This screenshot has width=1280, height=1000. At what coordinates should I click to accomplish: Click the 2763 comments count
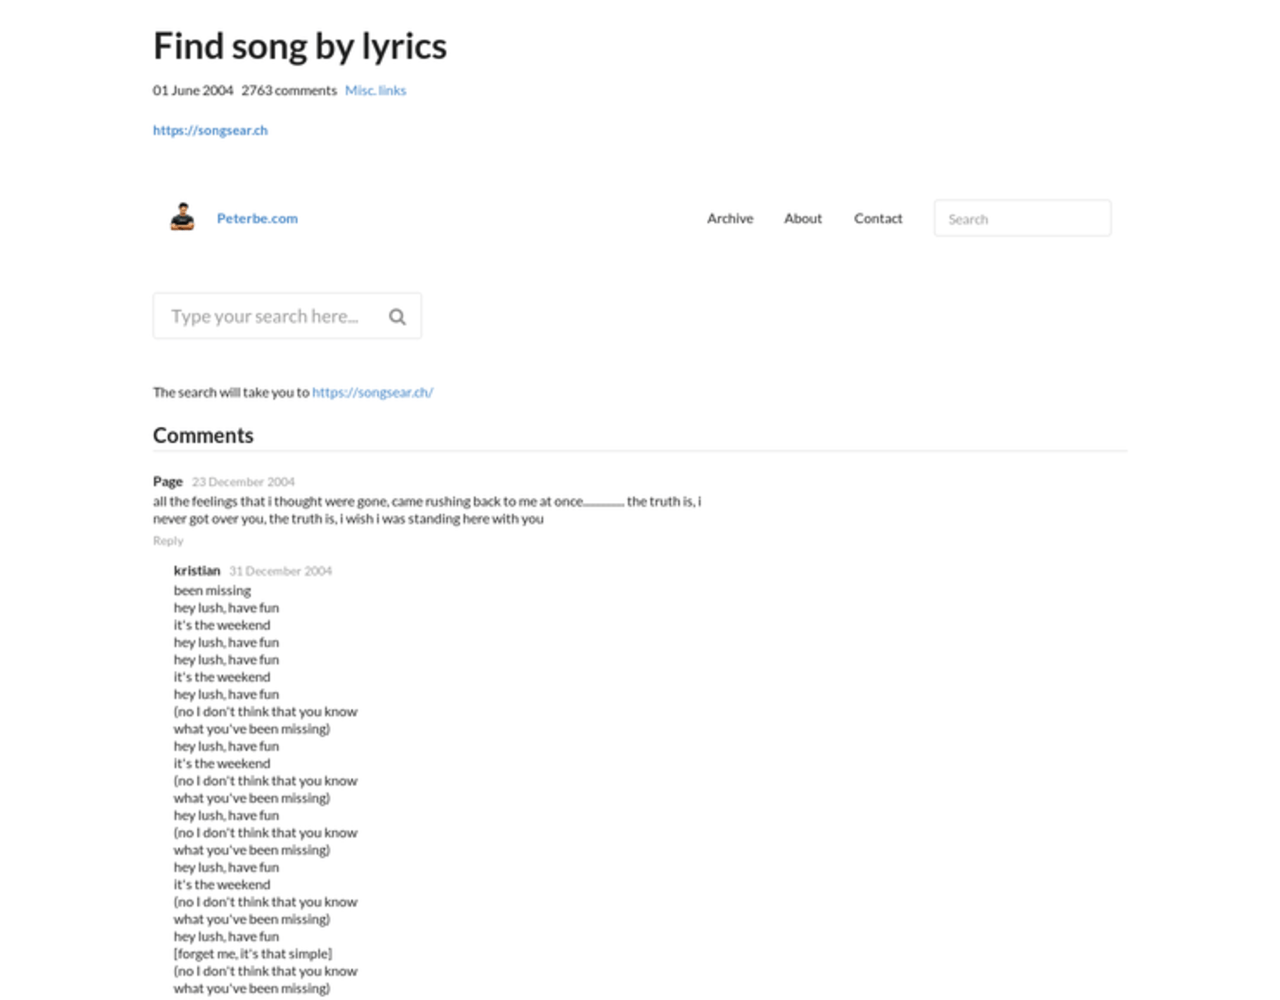point(289,90)
